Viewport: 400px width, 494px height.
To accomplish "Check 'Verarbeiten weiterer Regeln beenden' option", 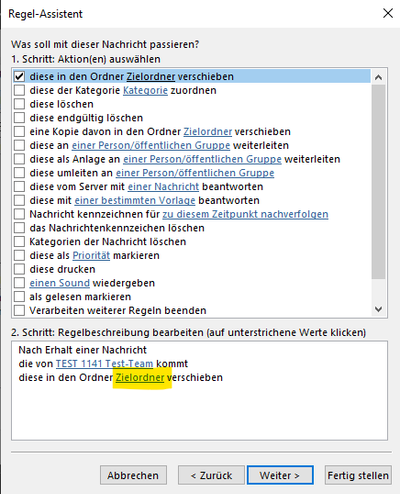I will tap(19, 310).
